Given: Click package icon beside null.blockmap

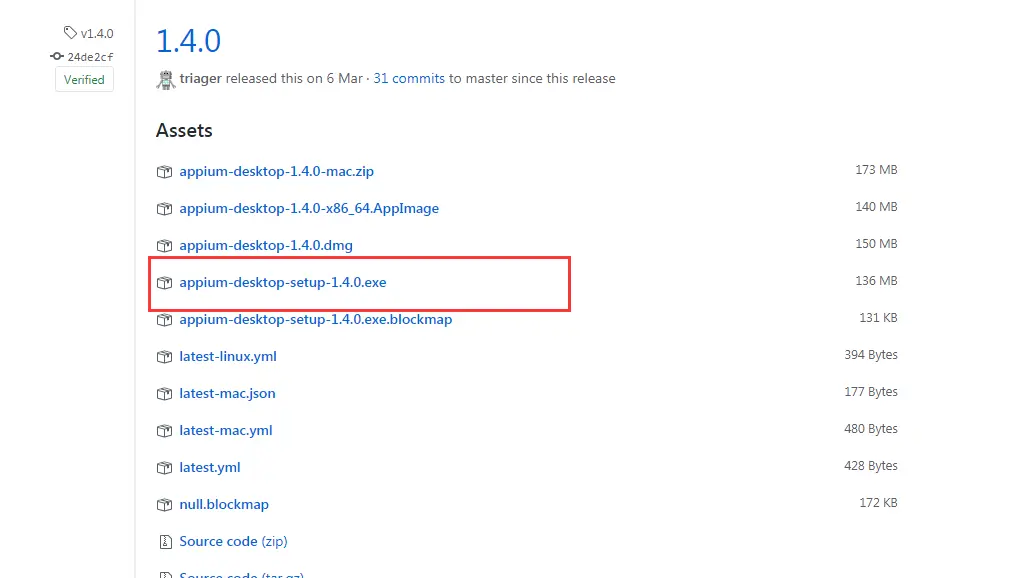Looking at the screenshot, I should point(165,504).
